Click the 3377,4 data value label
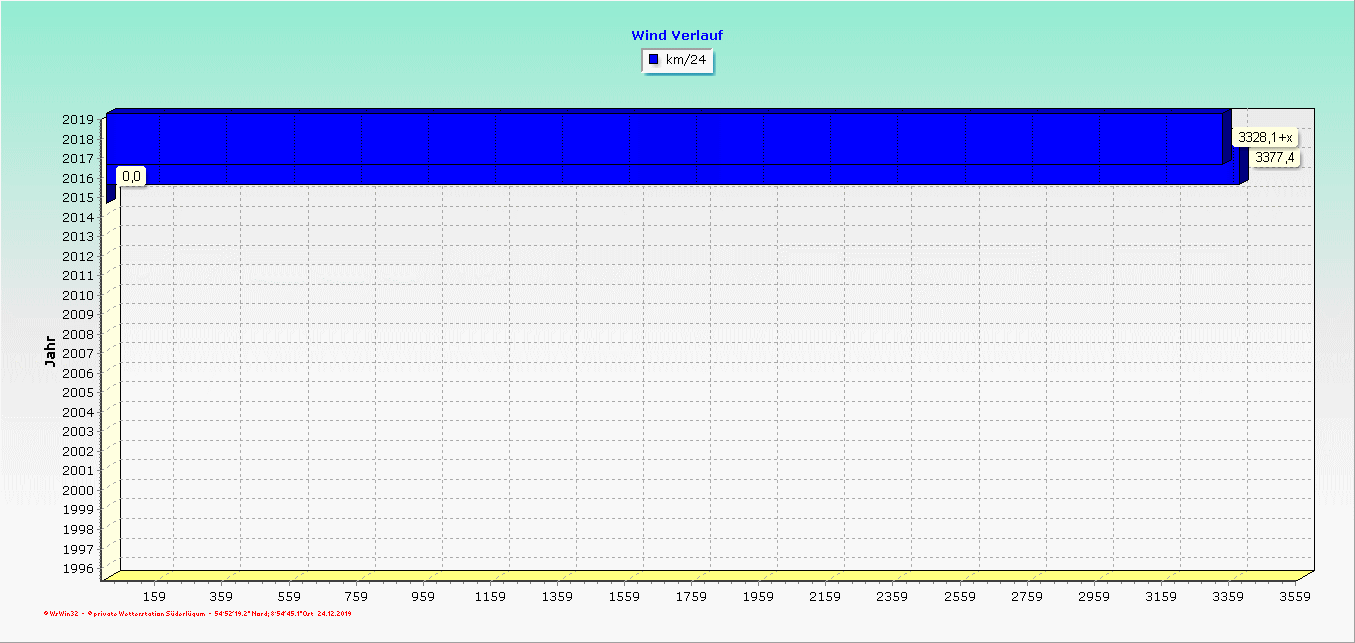1355x643 pixels. (1275, 158)
